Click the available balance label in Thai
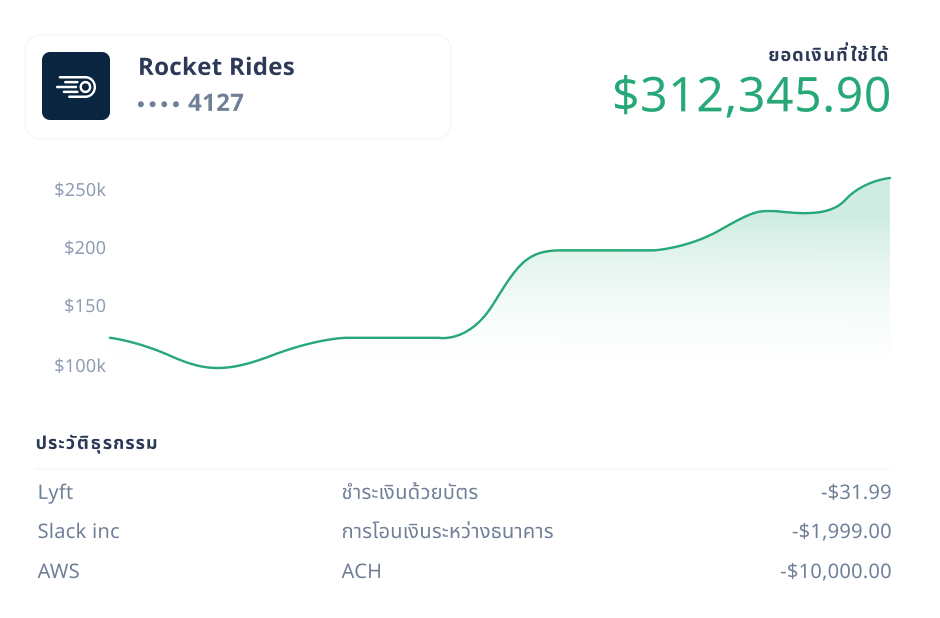This screenshot has width=940, height=618. pyautogui.click(x=828, y=54)
